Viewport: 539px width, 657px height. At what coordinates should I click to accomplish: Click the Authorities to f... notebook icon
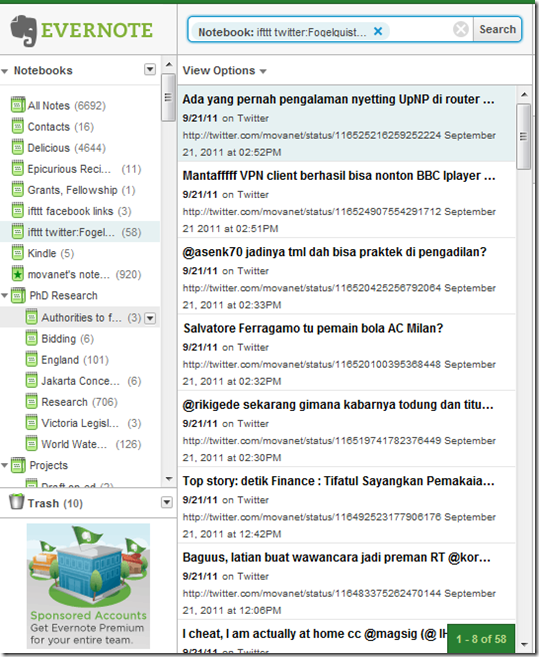(x=31, y=317)
